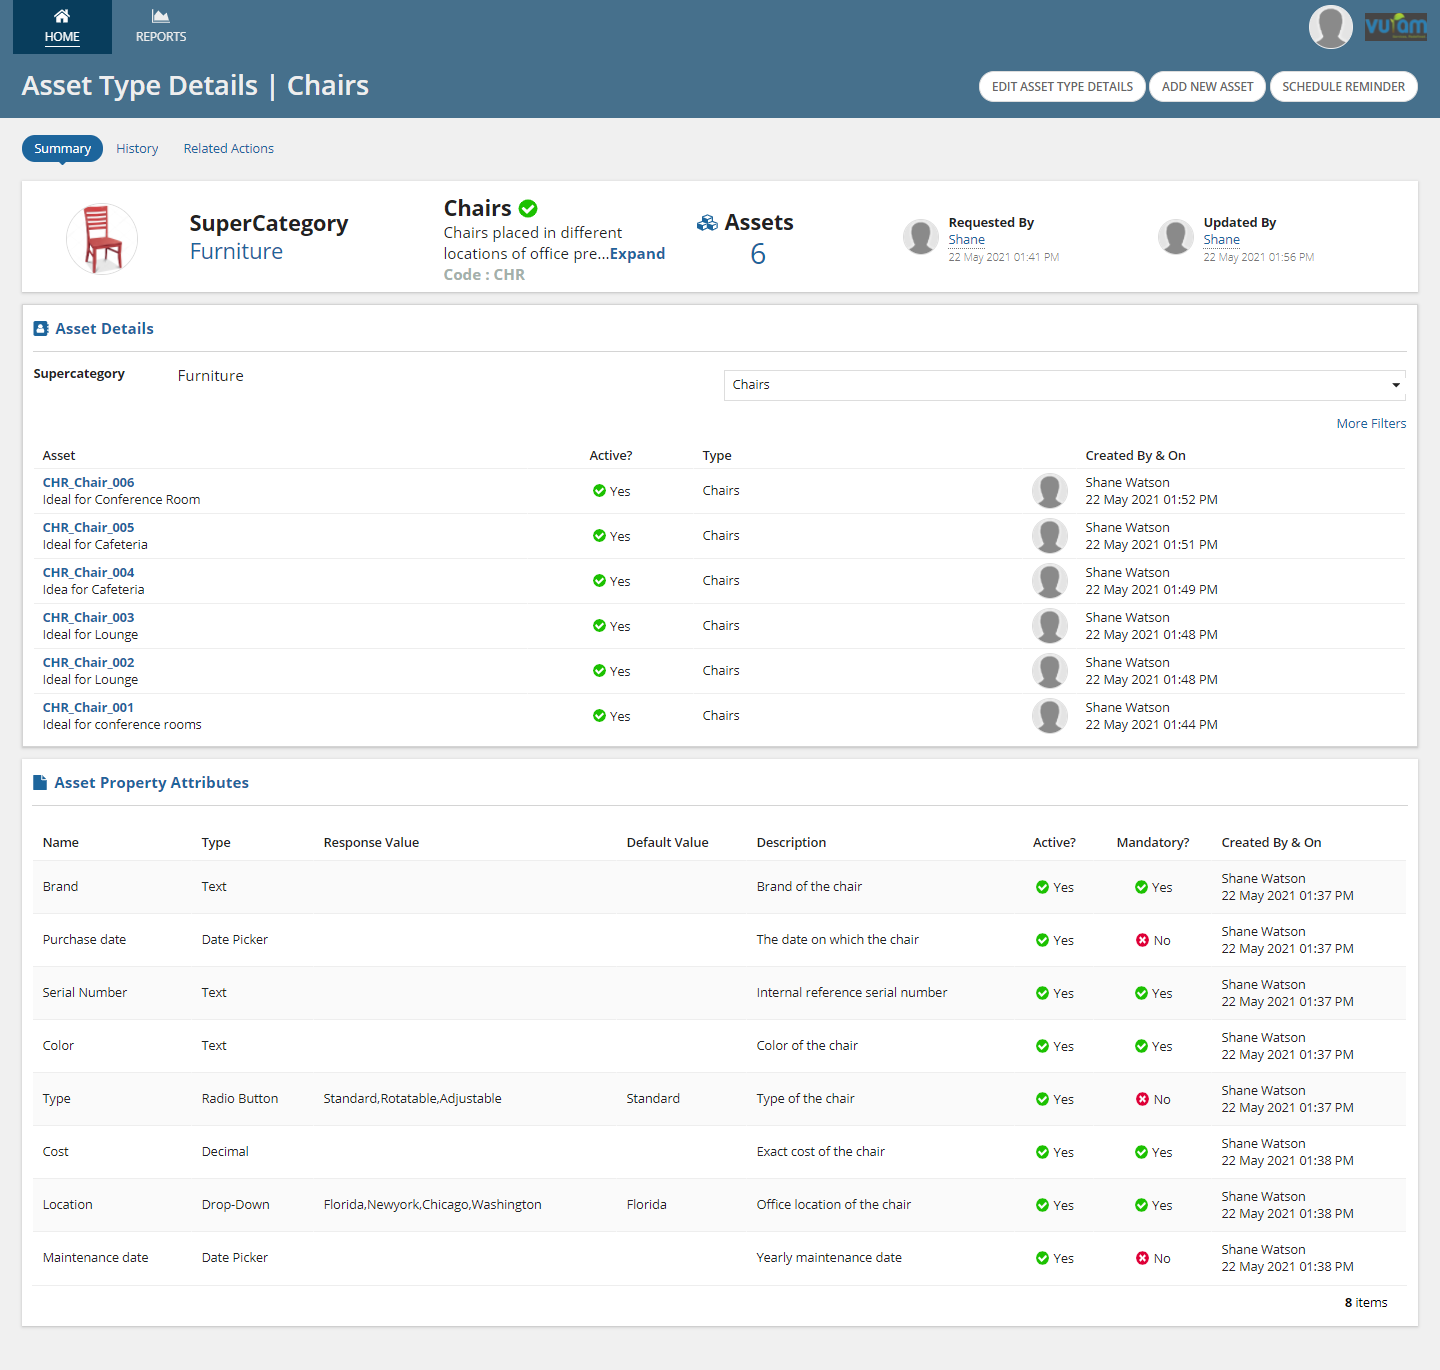Click the Mandatory No indicator for Purchase date
Image resolution: width=1440 pixels, height=1370 pixels.
(x=1143, y=940)
